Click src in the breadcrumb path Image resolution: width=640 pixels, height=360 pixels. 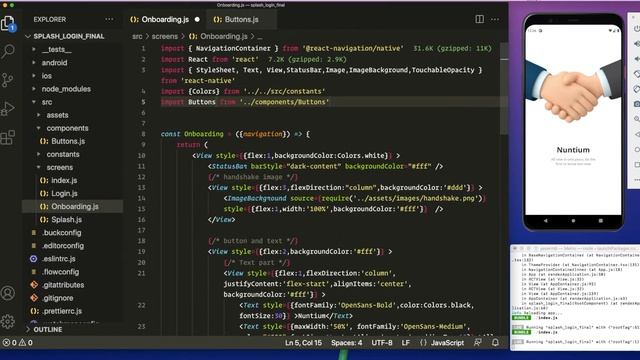pyautogui.click(x=137, y=36)
